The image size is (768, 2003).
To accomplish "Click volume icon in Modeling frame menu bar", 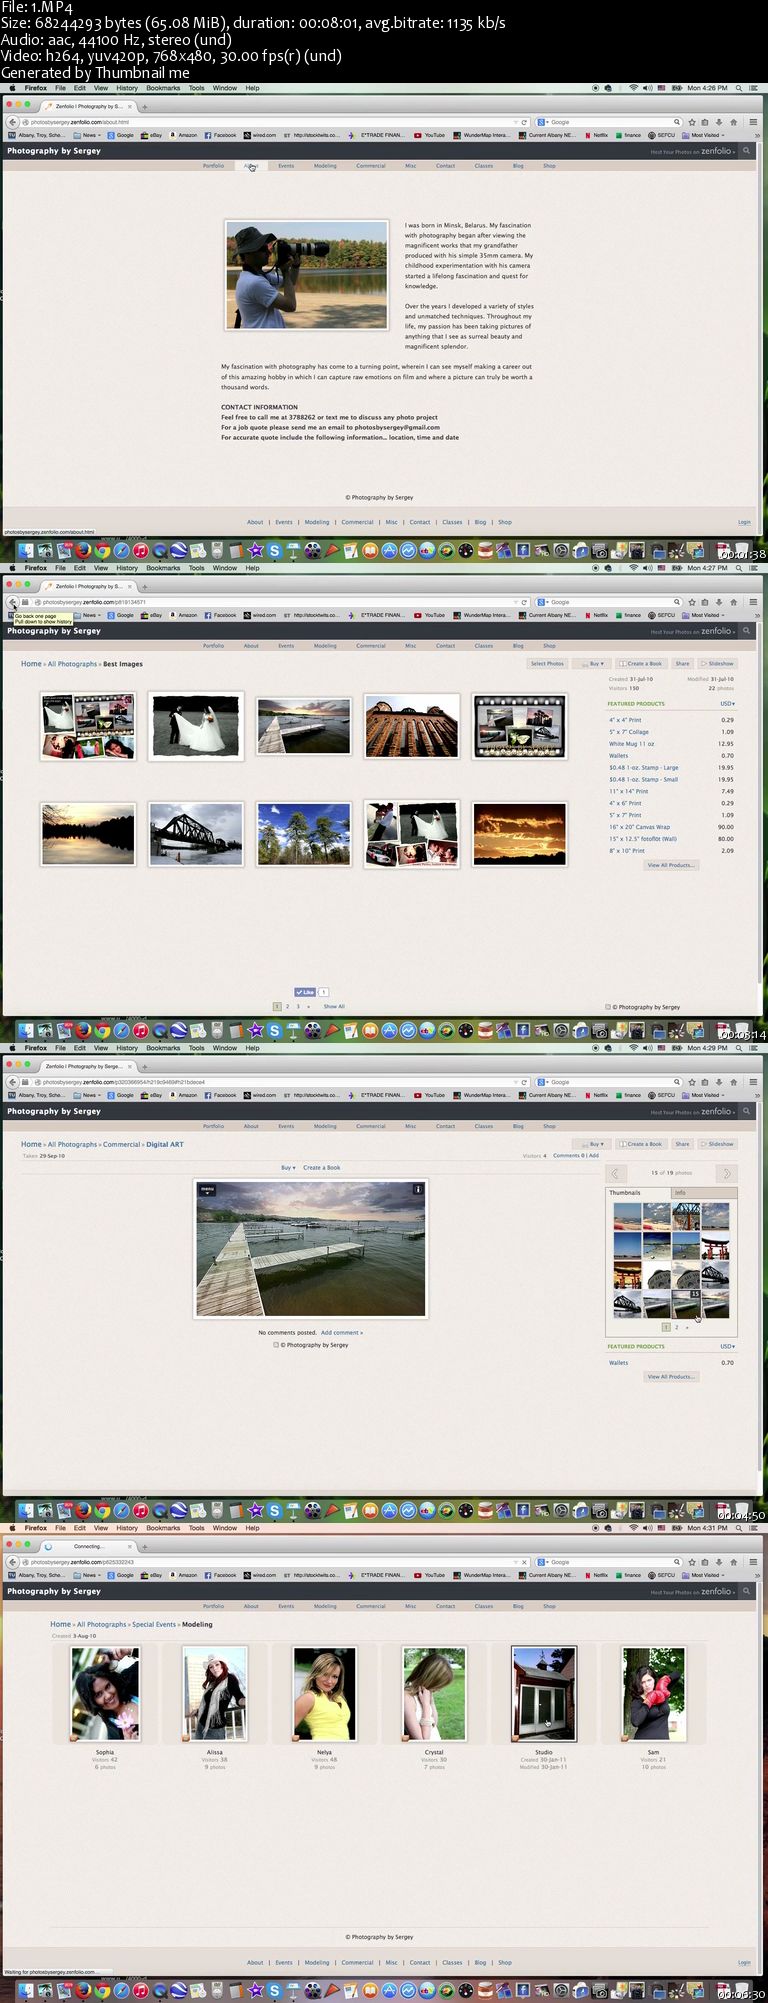I will coord(647,1528).
